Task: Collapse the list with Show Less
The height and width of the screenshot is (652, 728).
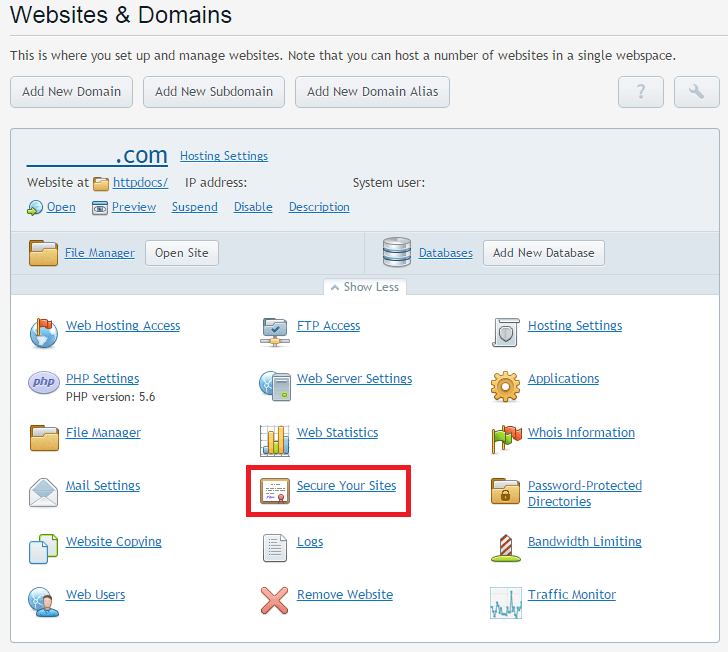Action: click(x=364, y=287)
